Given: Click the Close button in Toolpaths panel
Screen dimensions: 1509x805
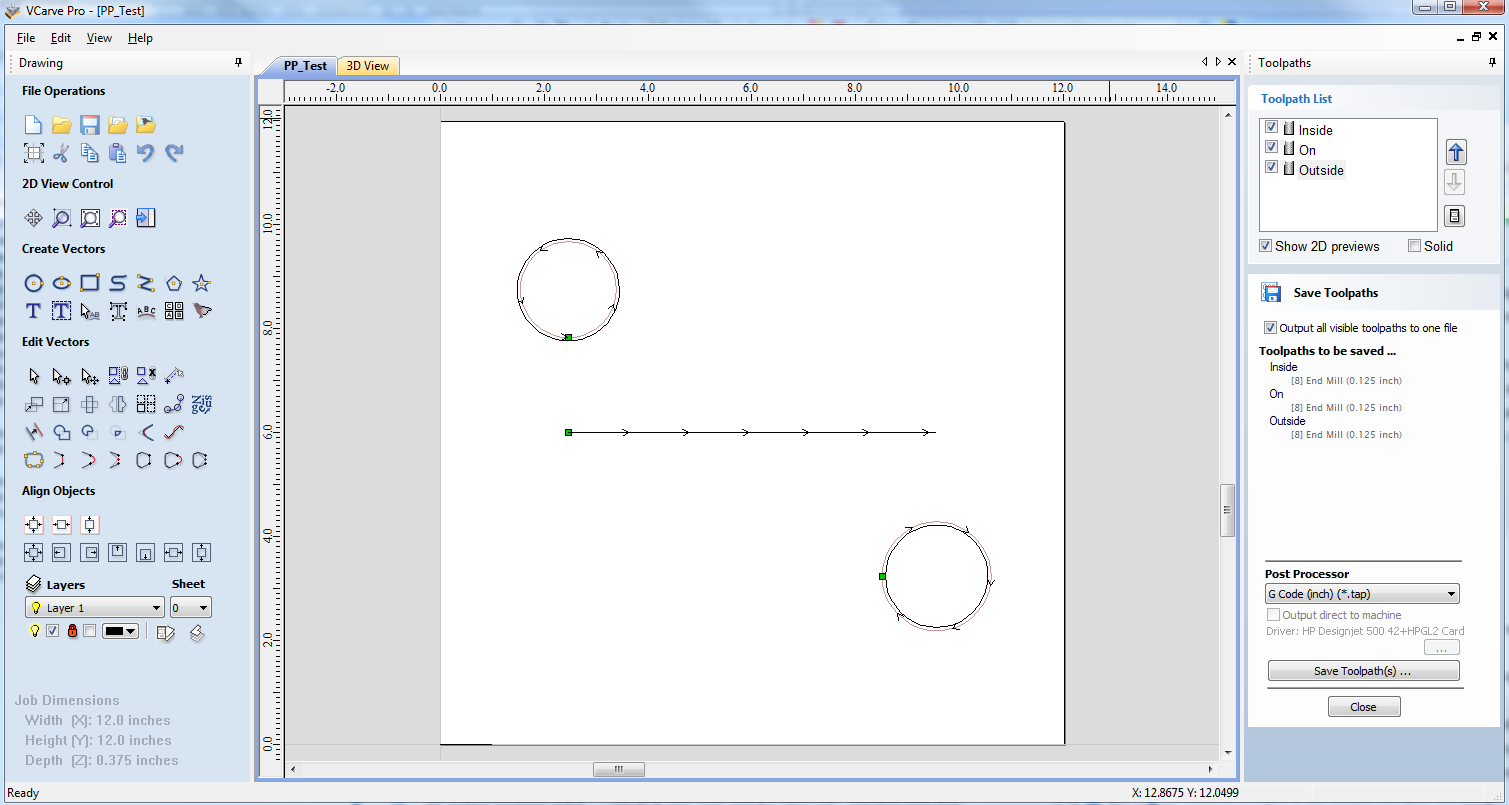Looking at the screenshot, I should tap(1364, 707).
